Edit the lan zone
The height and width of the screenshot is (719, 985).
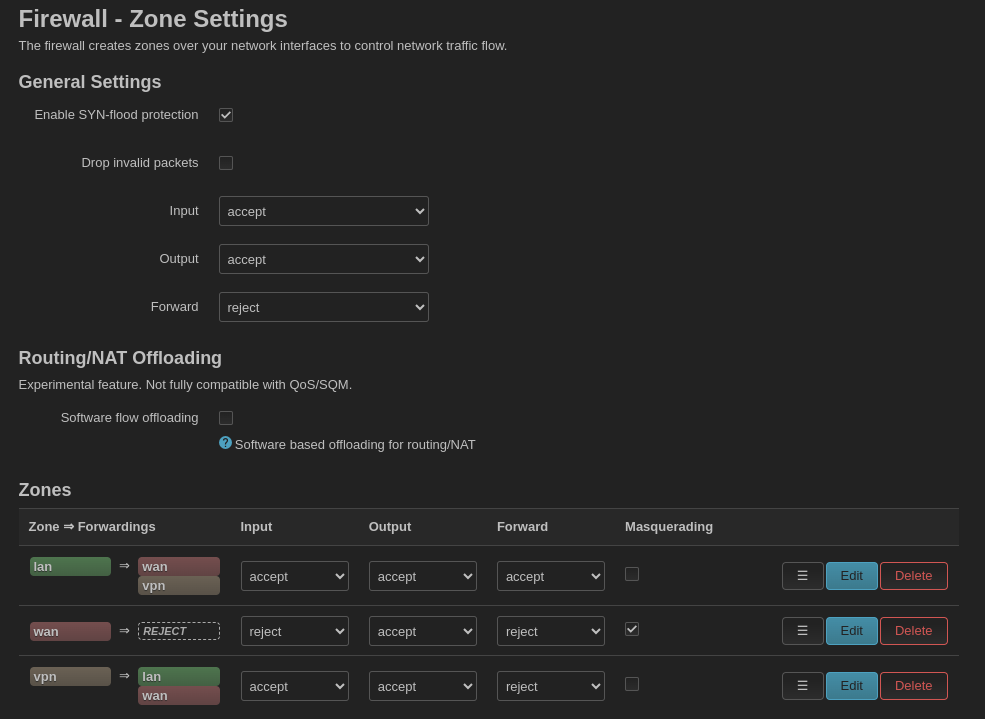tap(851, 576)
